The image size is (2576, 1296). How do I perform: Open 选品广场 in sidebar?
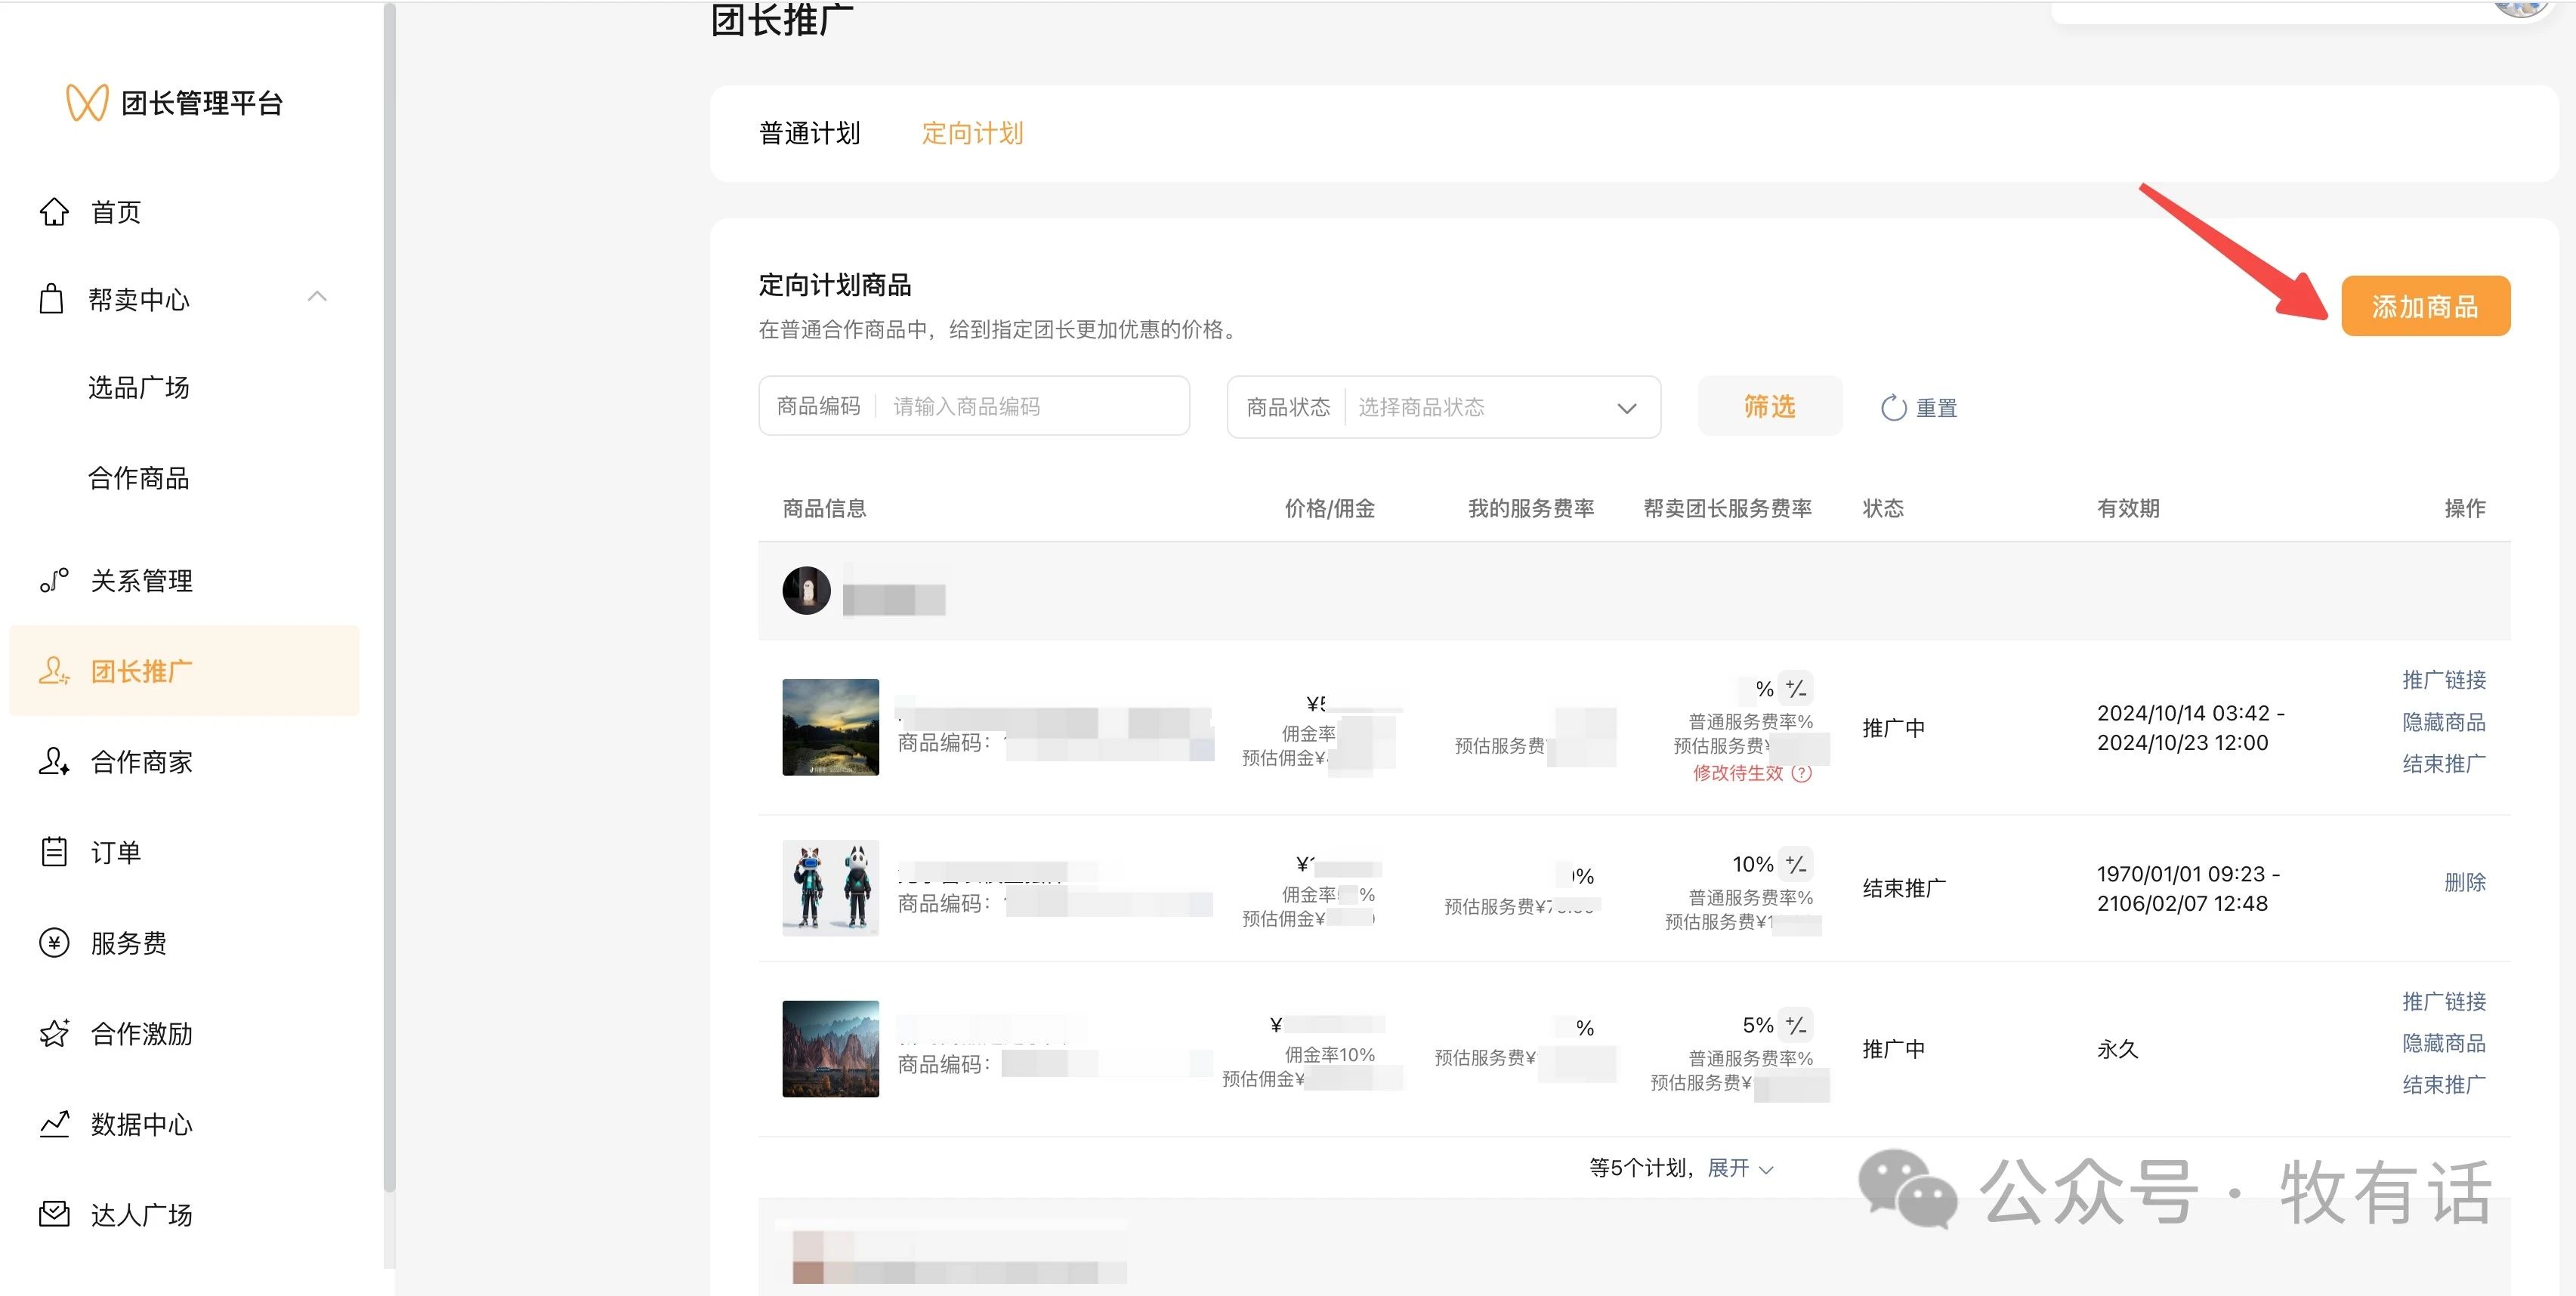pos(139,387)
